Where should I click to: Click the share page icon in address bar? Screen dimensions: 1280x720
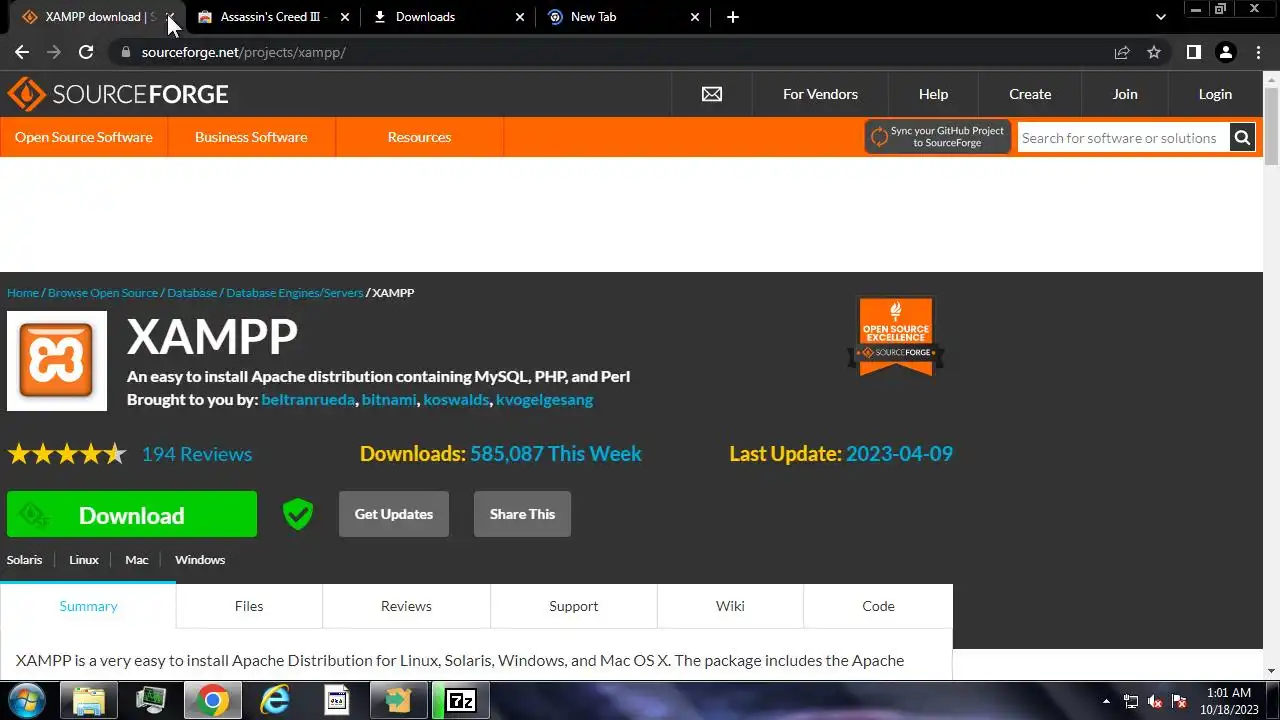click(x=1122, y=52)
